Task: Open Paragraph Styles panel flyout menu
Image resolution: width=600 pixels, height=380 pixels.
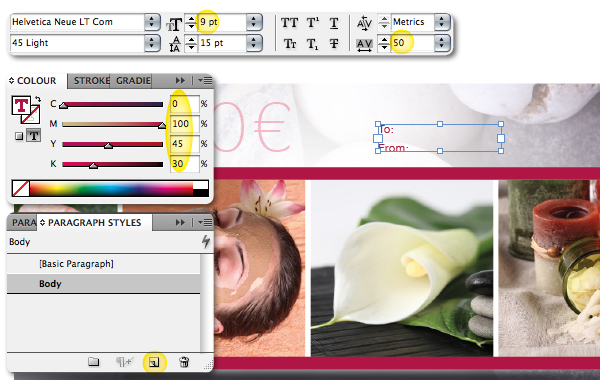Action: coord(205,222)
